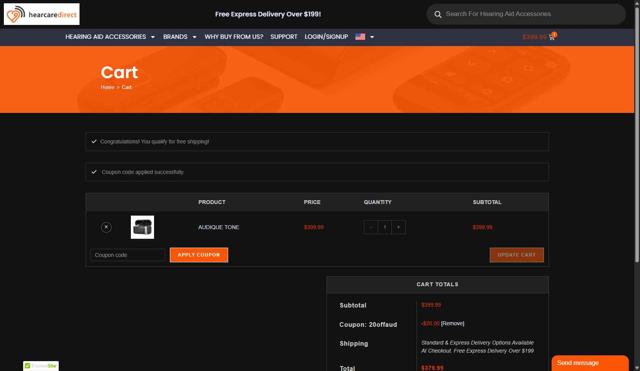640x371 pixels.
Task: Click the Coupon code applied successfully notice
Action: [x=317, y=172]
